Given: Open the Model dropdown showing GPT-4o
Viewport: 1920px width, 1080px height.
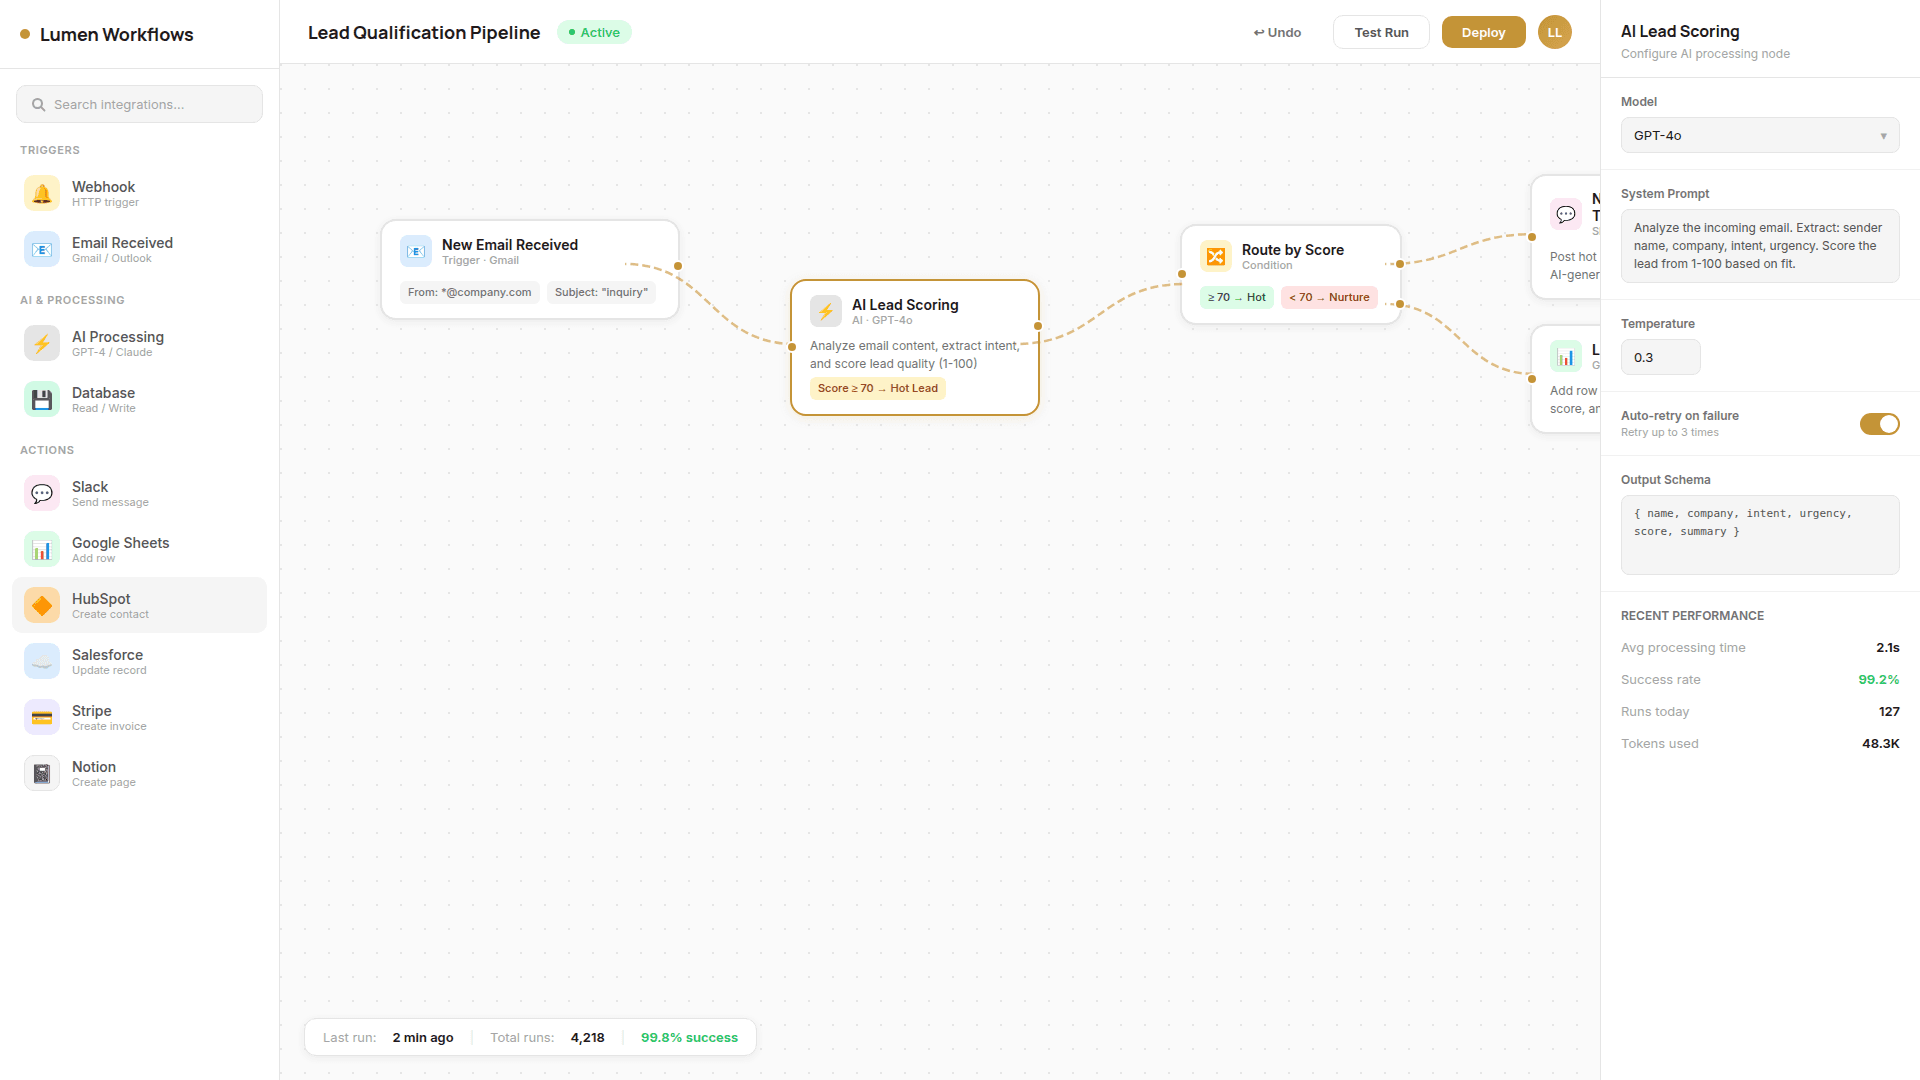Looking at the screenshot, I should (x=1759, y=135).
